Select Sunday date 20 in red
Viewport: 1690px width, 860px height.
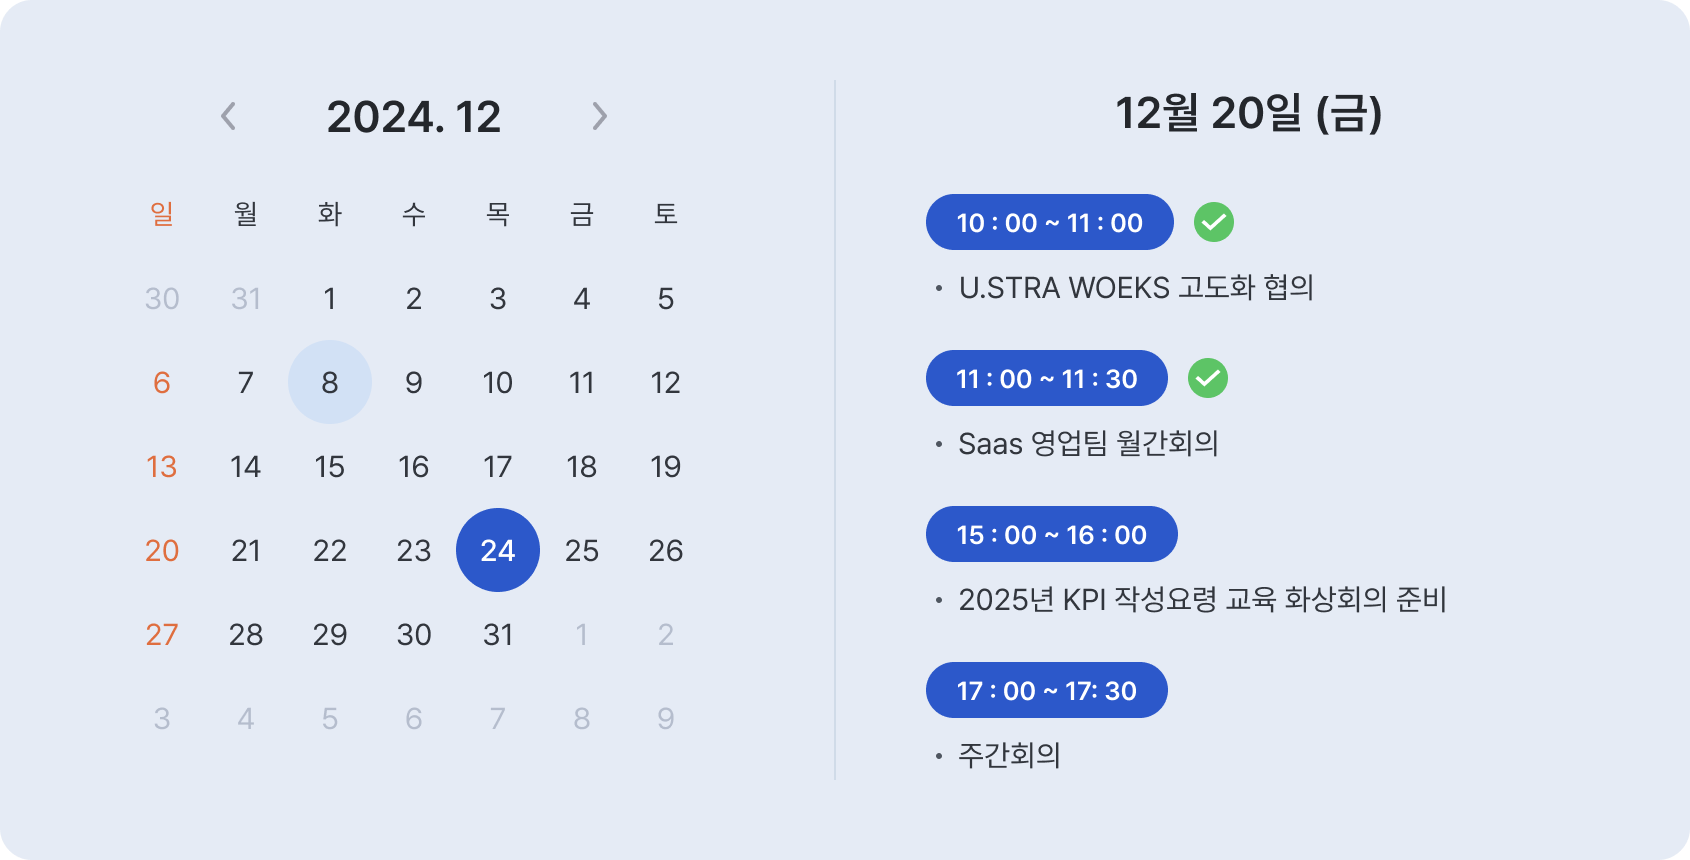[162, 550]
